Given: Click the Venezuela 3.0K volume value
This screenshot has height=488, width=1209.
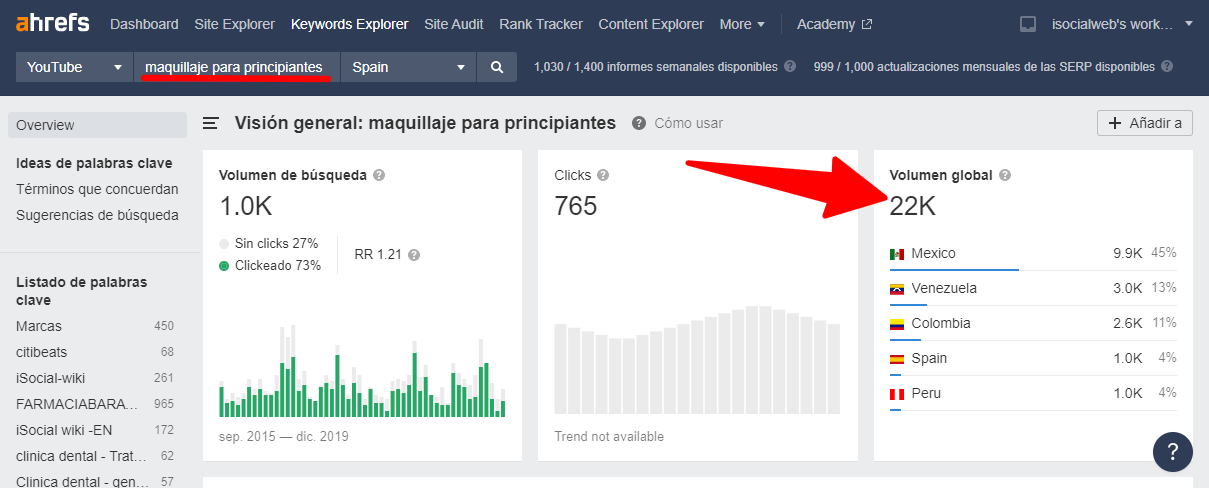Looking at the screenshot, I should [x=1127, y=289].
